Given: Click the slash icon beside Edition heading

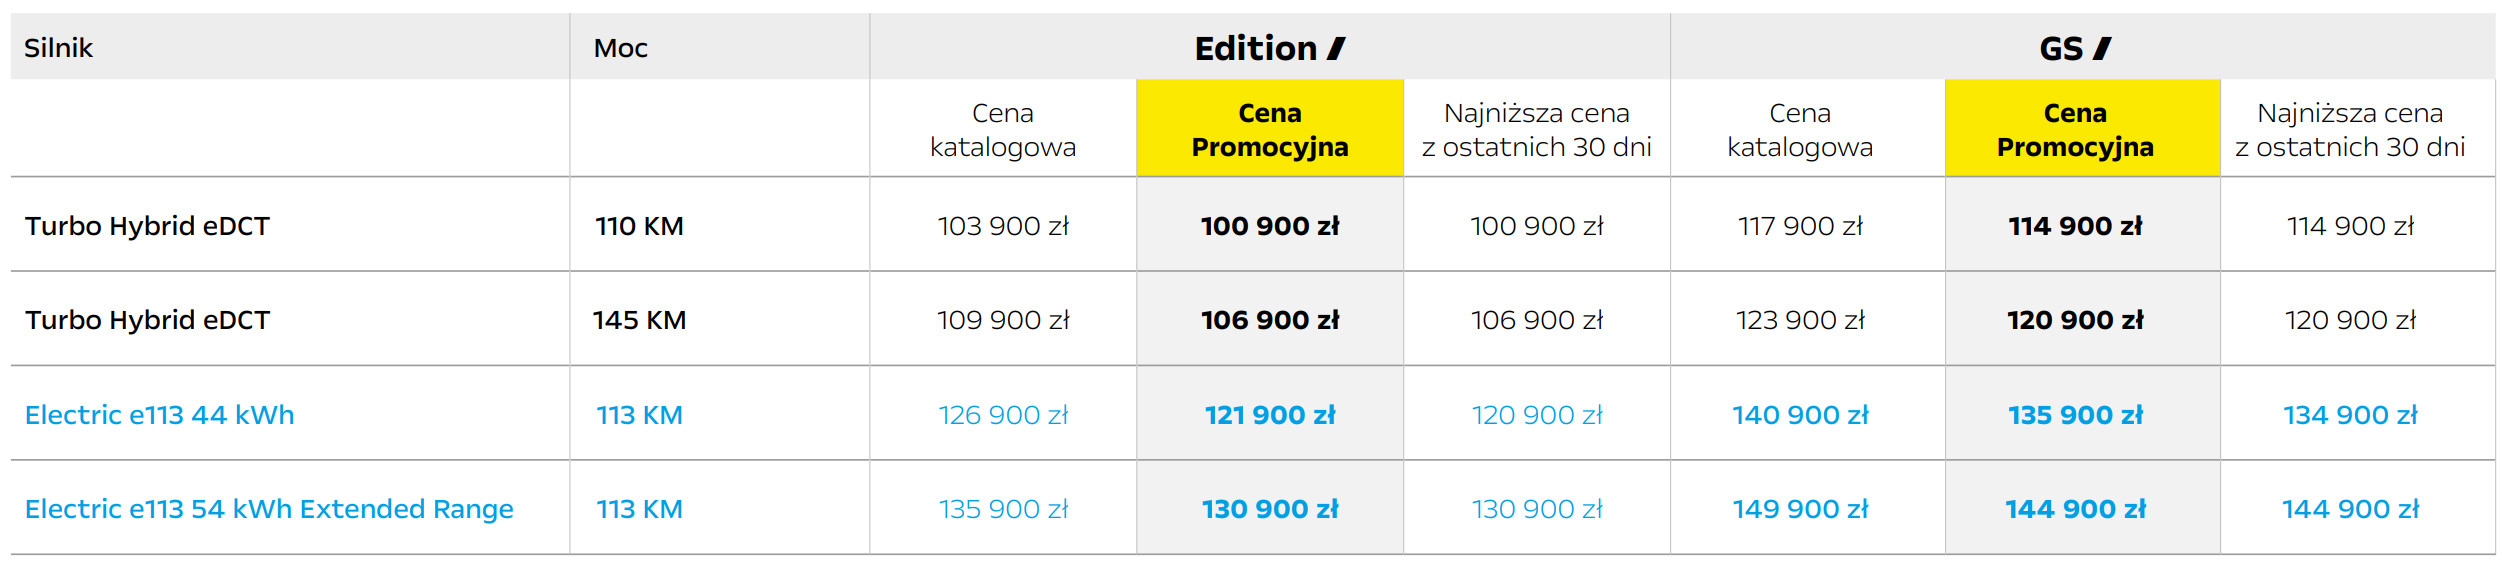Looking at the screenshot, I should click(1336, 48).
